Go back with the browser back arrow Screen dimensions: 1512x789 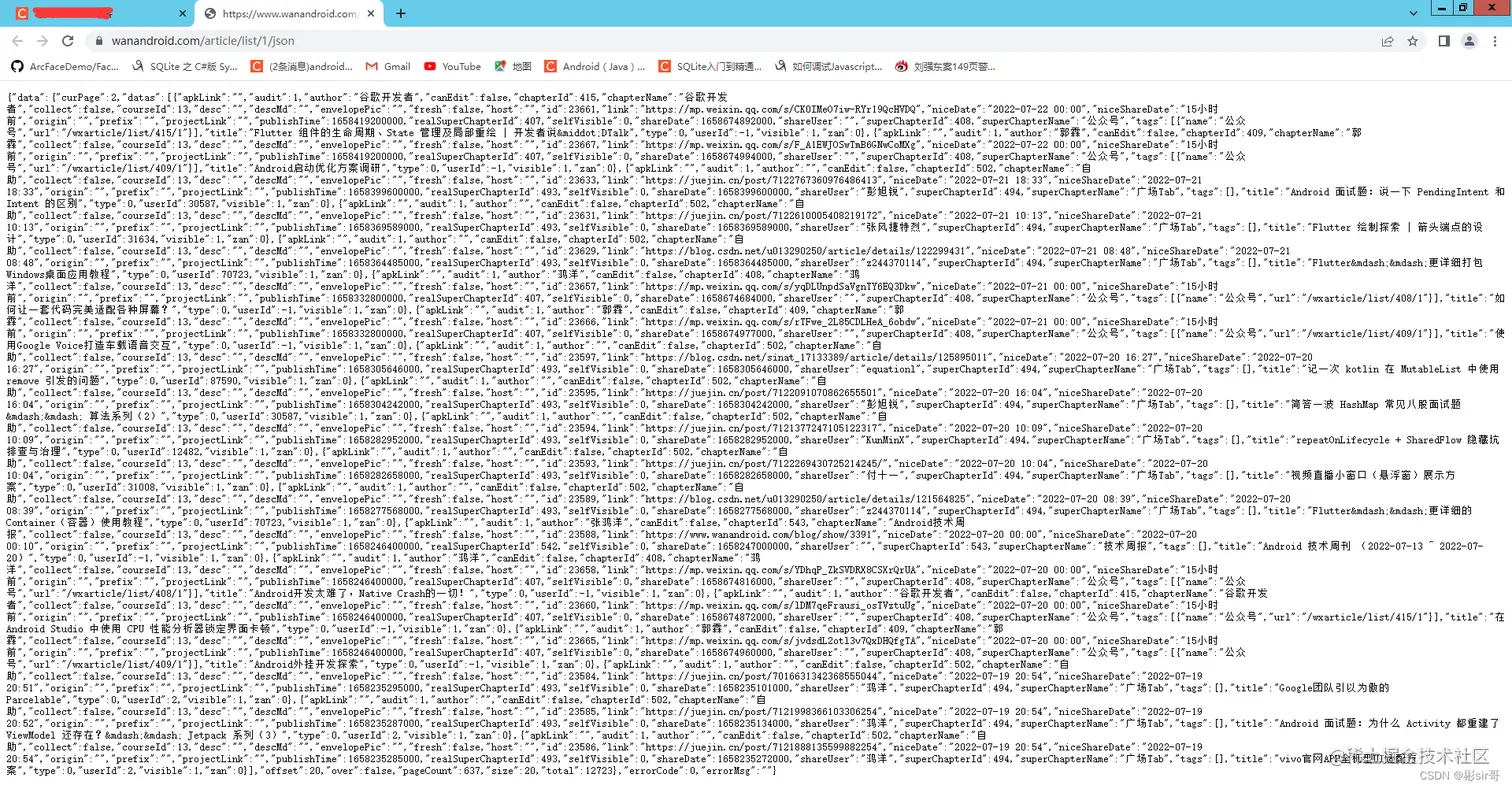[16, 41]
